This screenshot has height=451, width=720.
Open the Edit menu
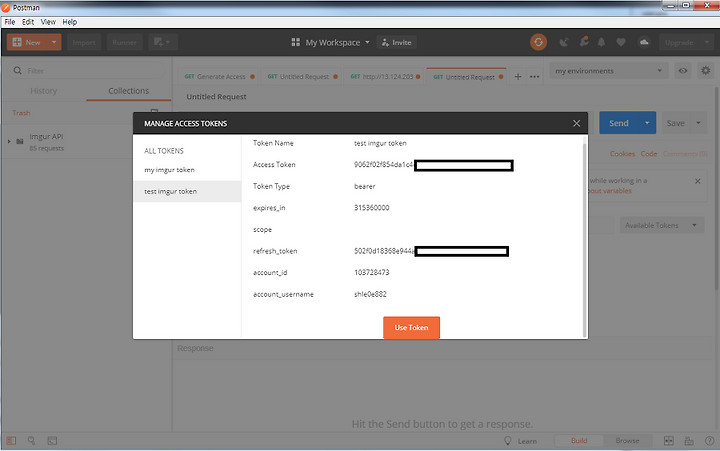pos(28,22)
